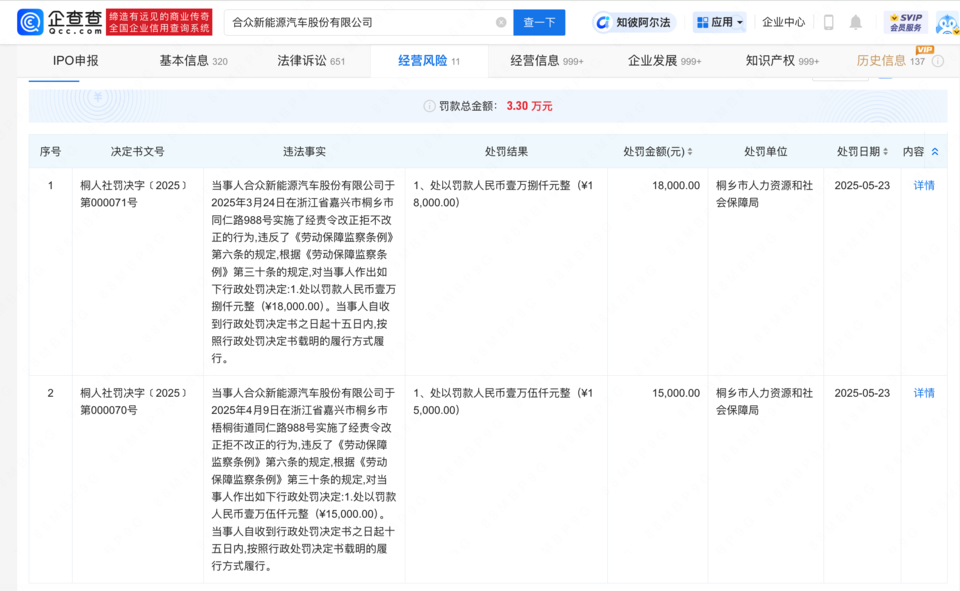
Task: Open the 应用 dropdown menu
Action: coord(719,23)
